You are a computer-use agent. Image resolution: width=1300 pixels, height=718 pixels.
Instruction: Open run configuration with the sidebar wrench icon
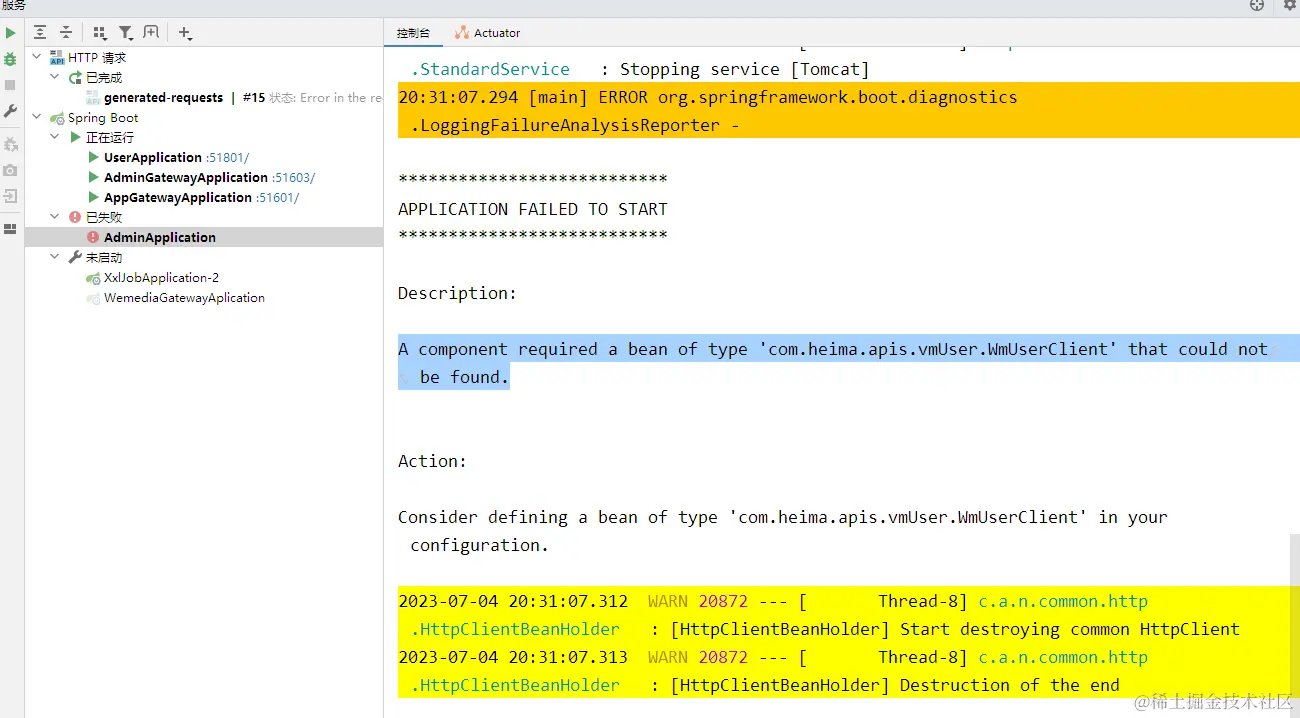[11, 111]
